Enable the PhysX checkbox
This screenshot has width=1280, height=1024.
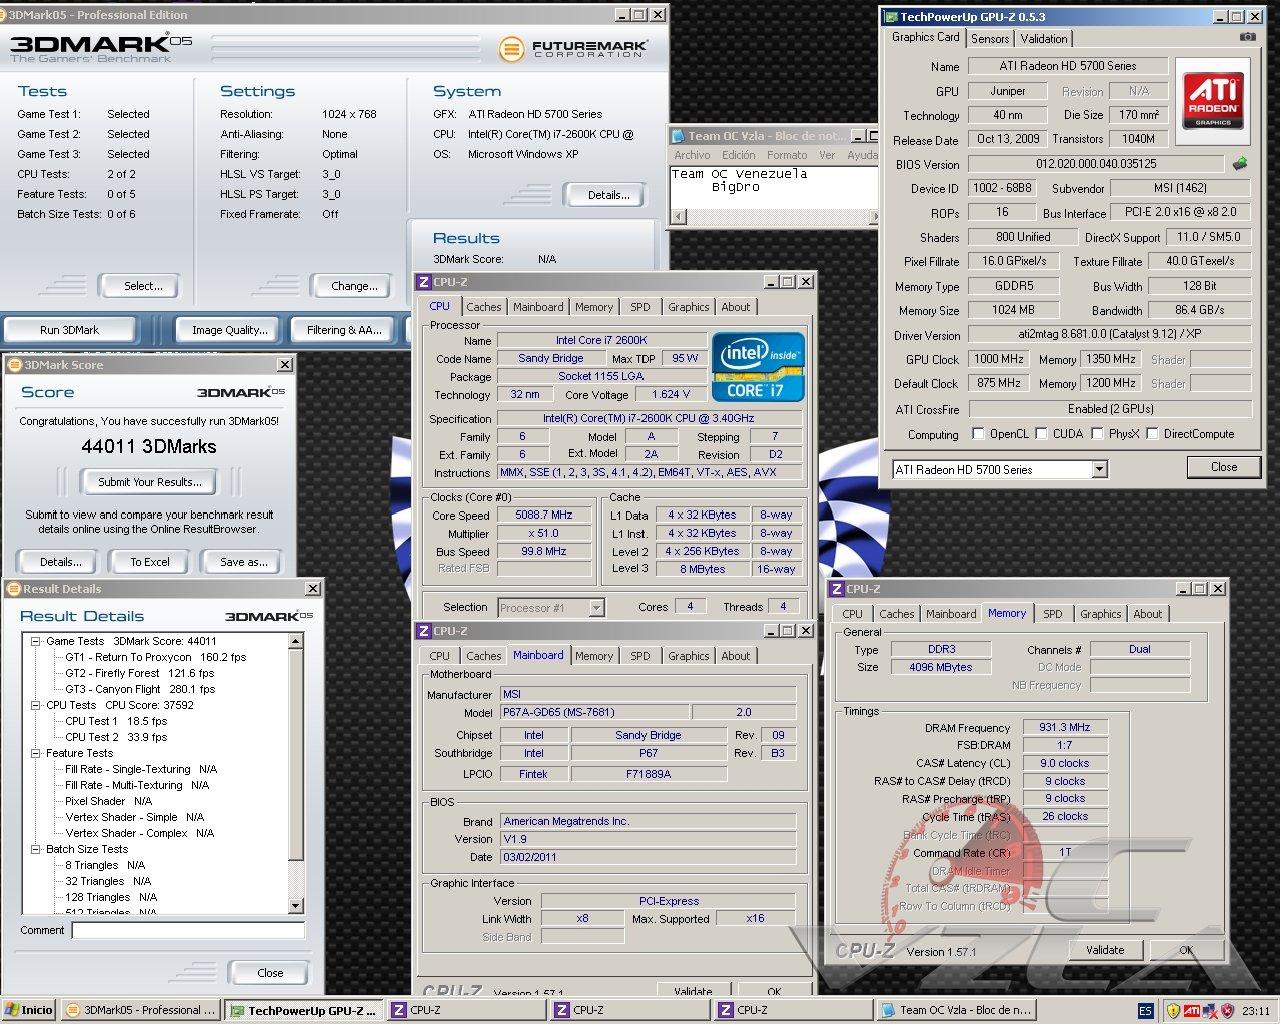[1098, 434]
